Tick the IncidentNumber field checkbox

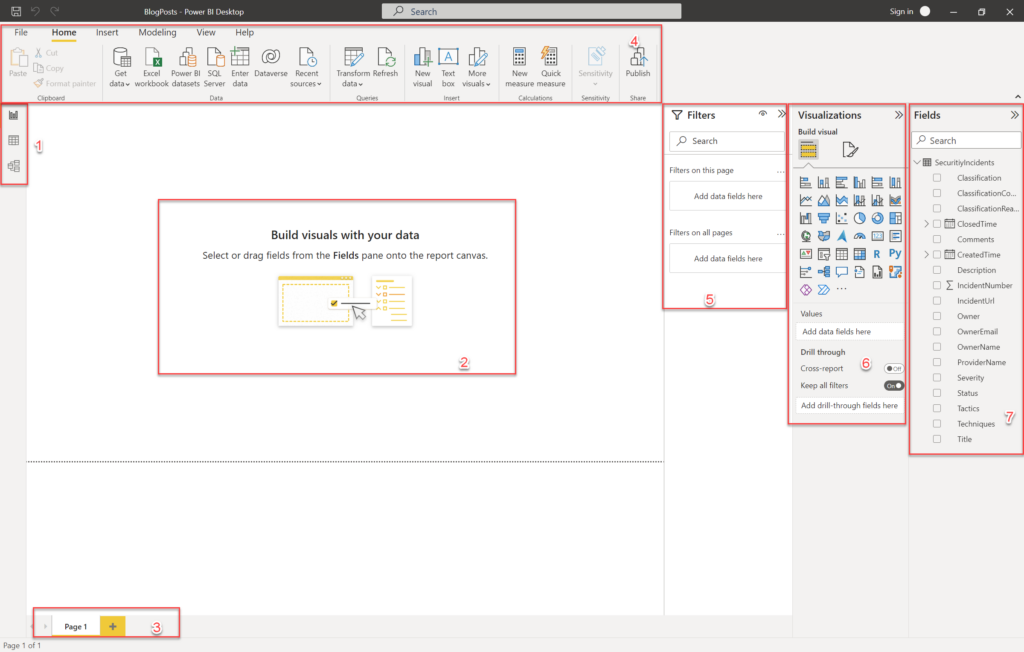pos(937,285)
